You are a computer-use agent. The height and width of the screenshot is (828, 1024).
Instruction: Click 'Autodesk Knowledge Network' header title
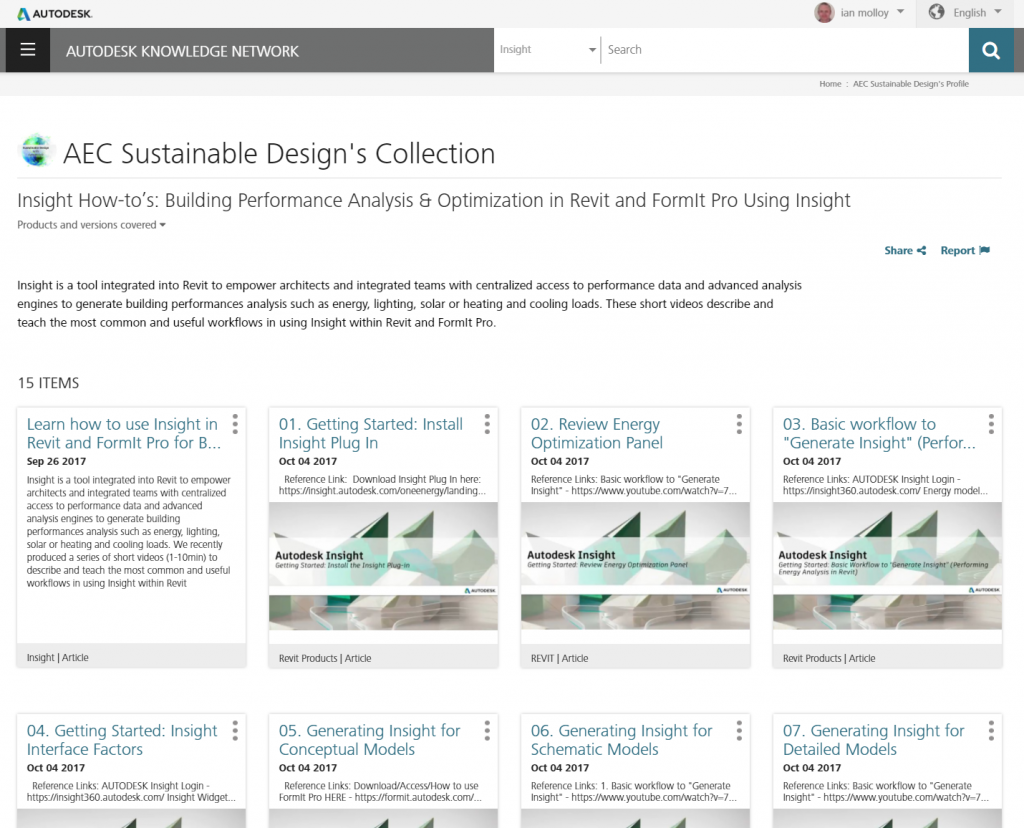[182, 51]
